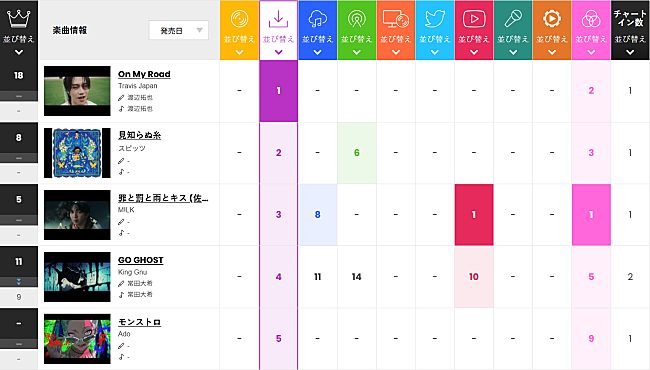Sort by download icon column
Image resolution: width=650 pixels, height=370 pixels.
[279, 30]
